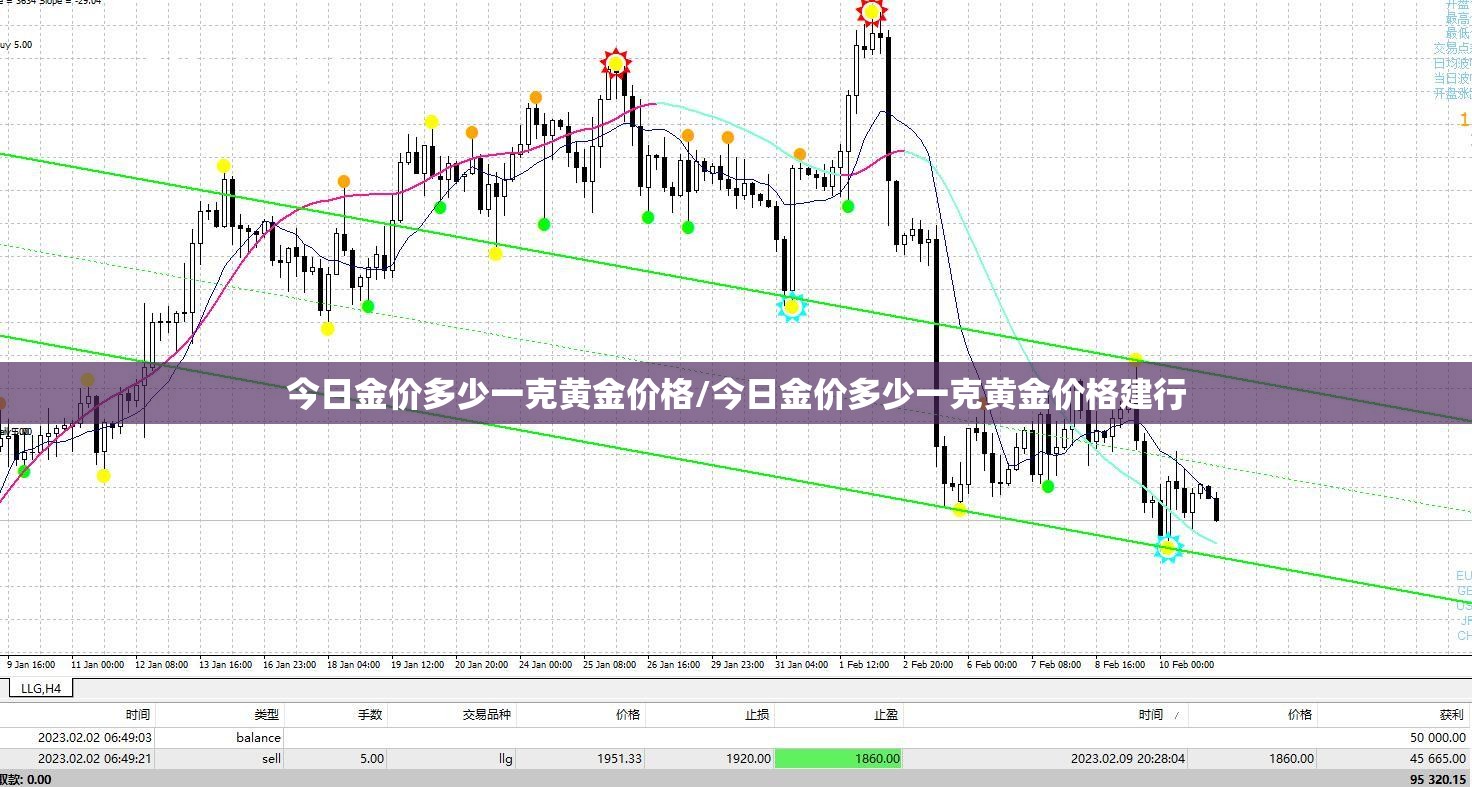
Task: Click the 1920.00 stop loss cell
Action: (x=748, y=758)
